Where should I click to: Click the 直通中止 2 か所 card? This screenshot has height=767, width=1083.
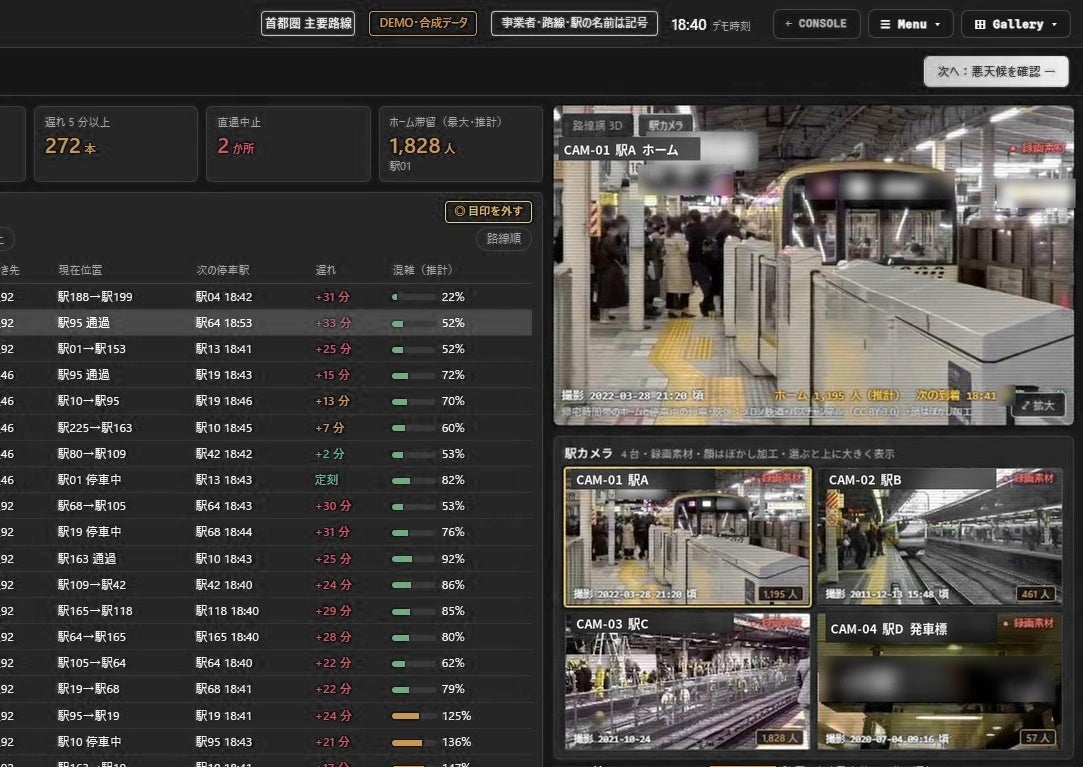(x=288, y=144)
